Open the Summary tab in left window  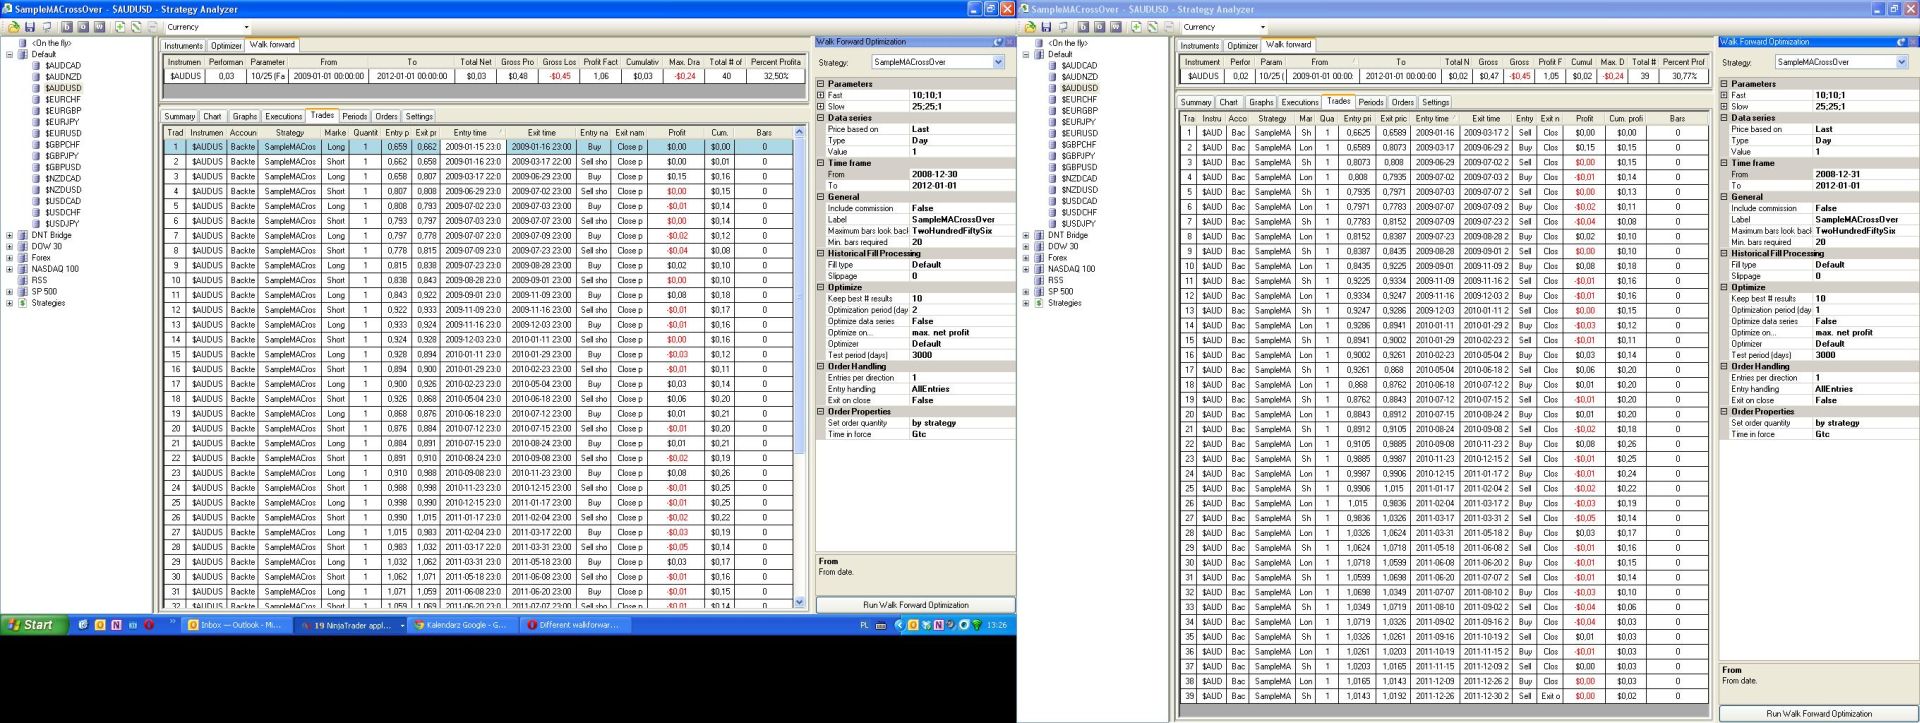tap(180, 117)
